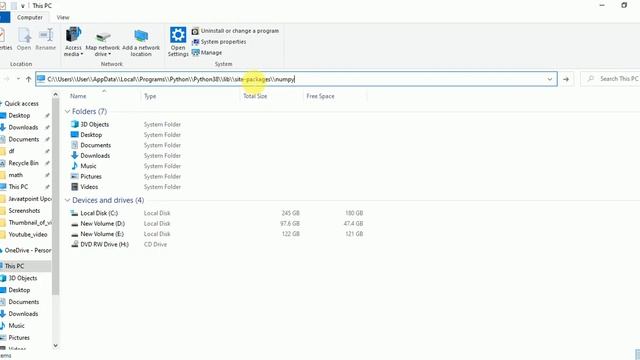Collapse the Devices and drives (4) group

67,200
